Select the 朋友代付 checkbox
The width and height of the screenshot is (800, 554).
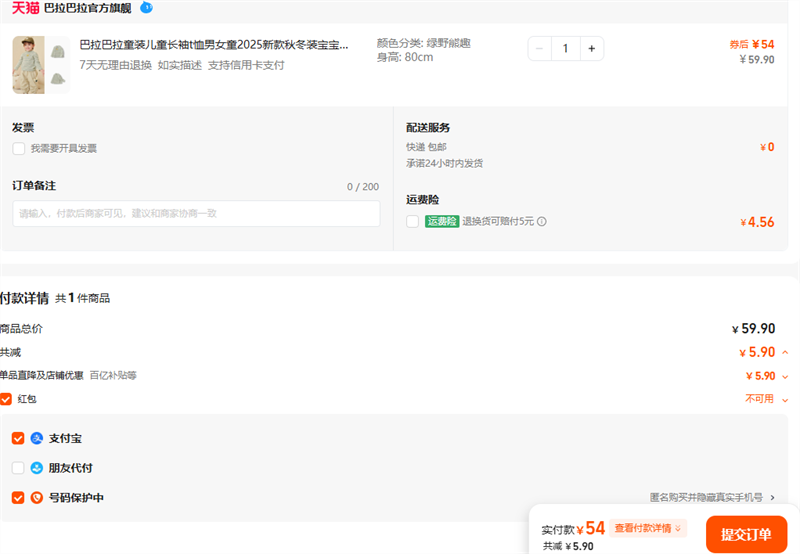pyautogui.click(x=18, y=468)
